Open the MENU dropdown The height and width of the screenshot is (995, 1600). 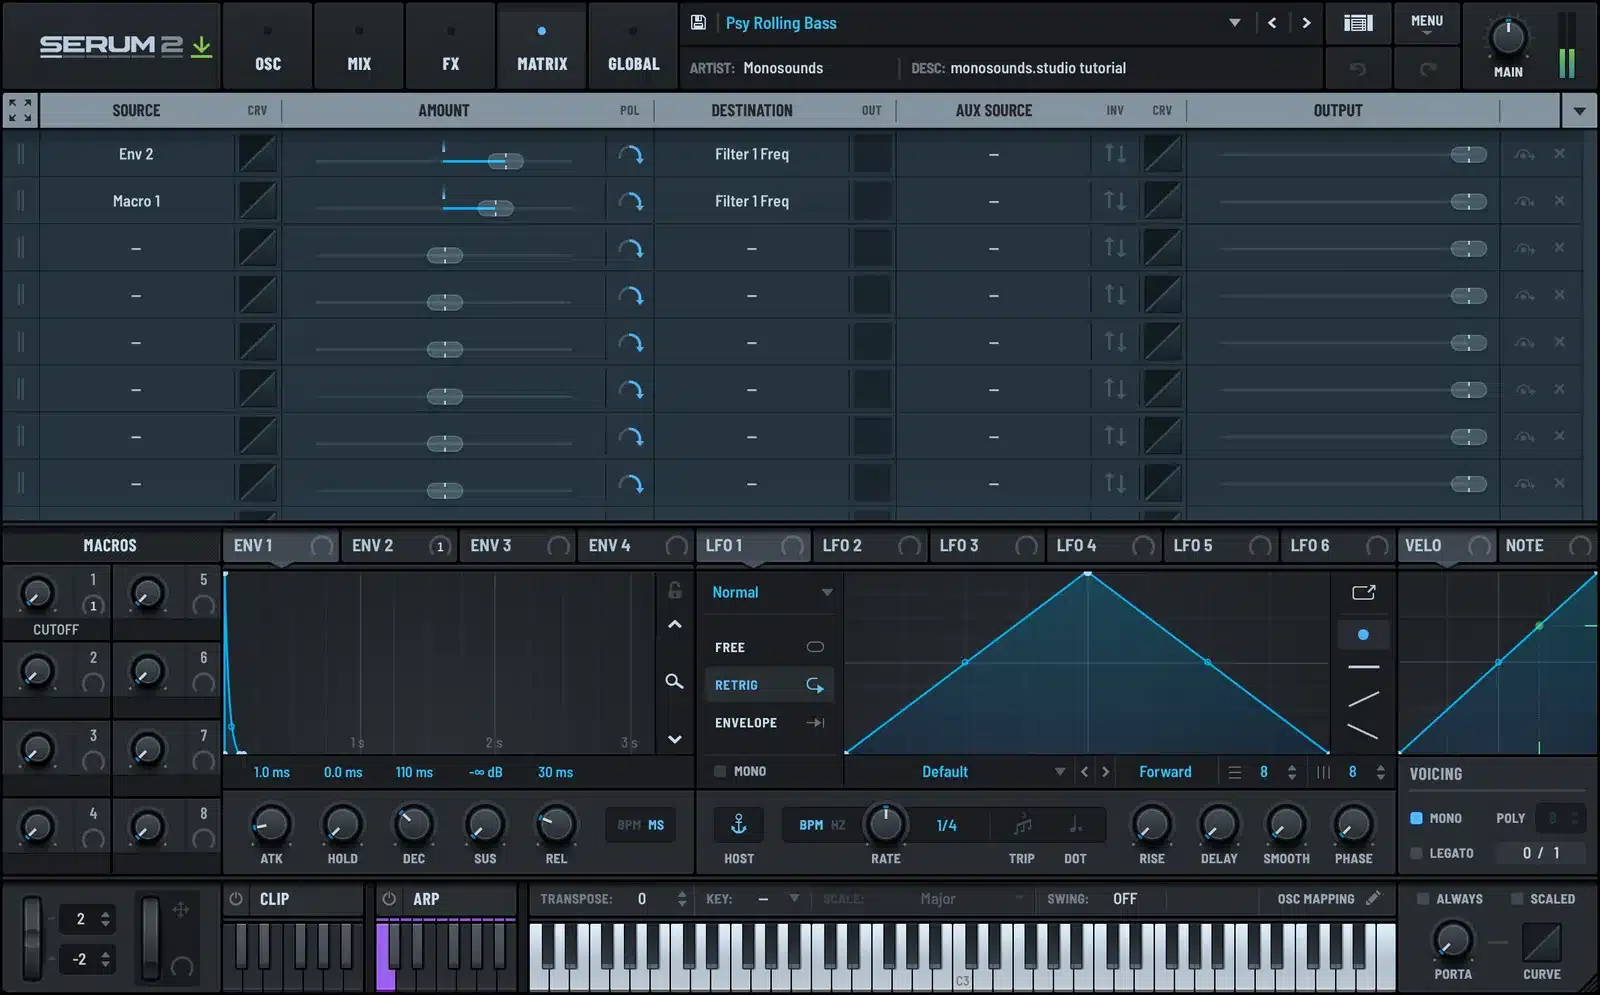[x=1427, y=24]
